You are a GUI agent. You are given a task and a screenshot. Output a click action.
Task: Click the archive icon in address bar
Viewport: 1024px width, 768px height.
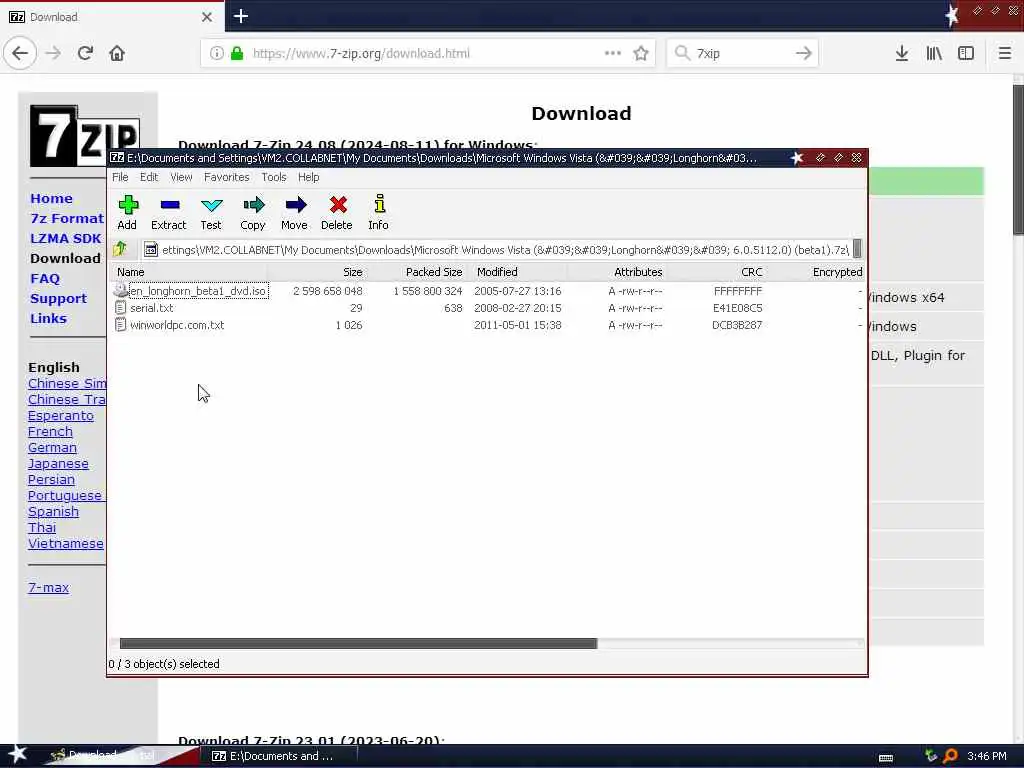click(151, 249)
